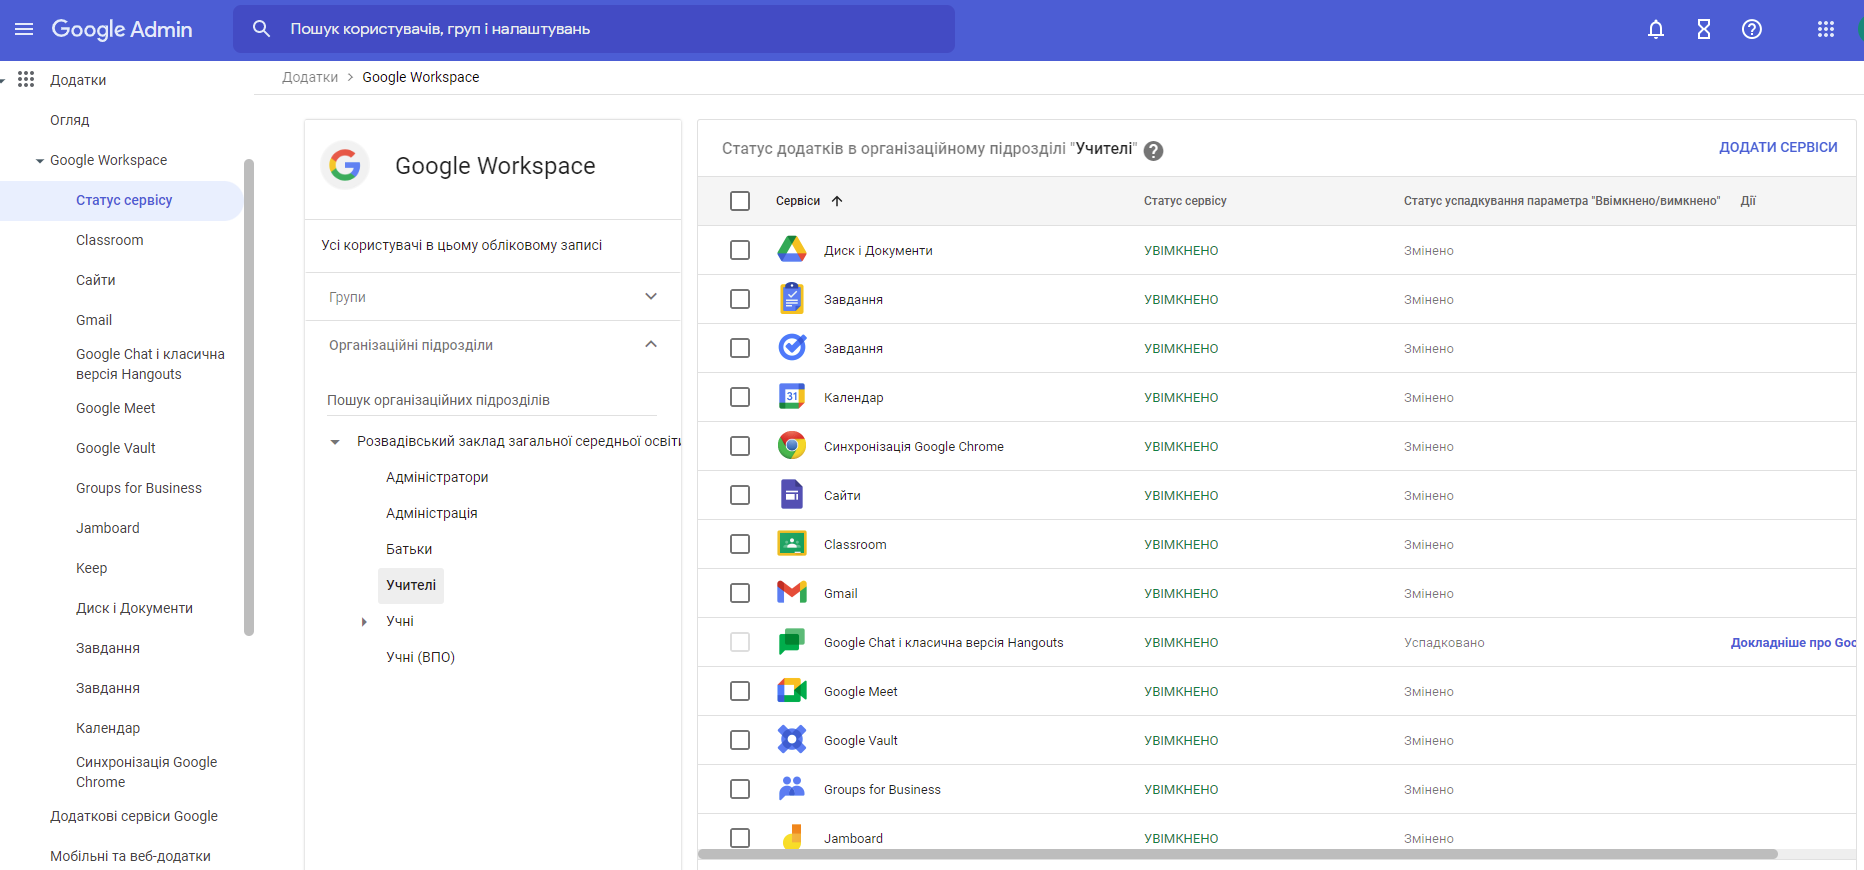Open Статус сервісу in sidebar

[124, 200]
